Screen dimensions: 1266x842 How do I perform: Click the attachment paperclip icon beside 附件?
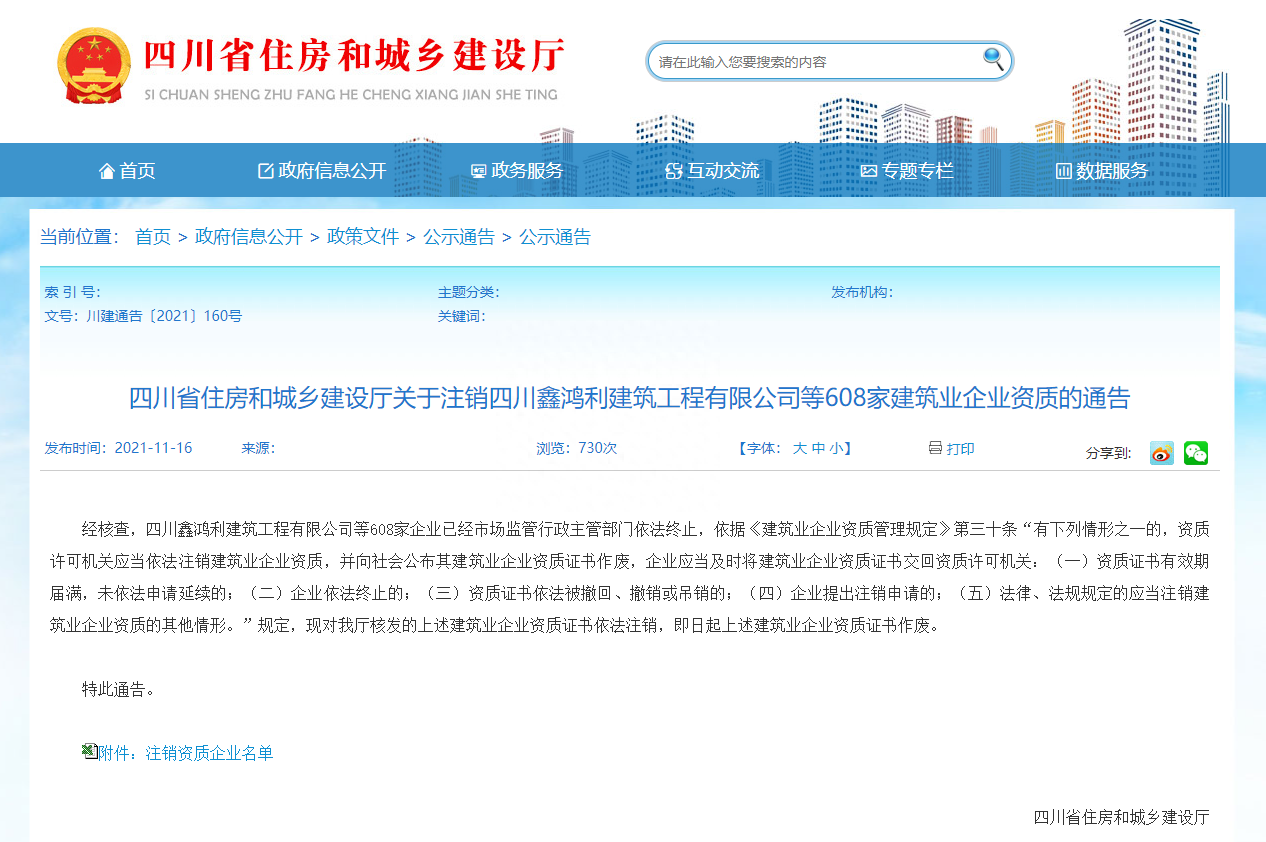pyautogui.click(x=90, y=752)
